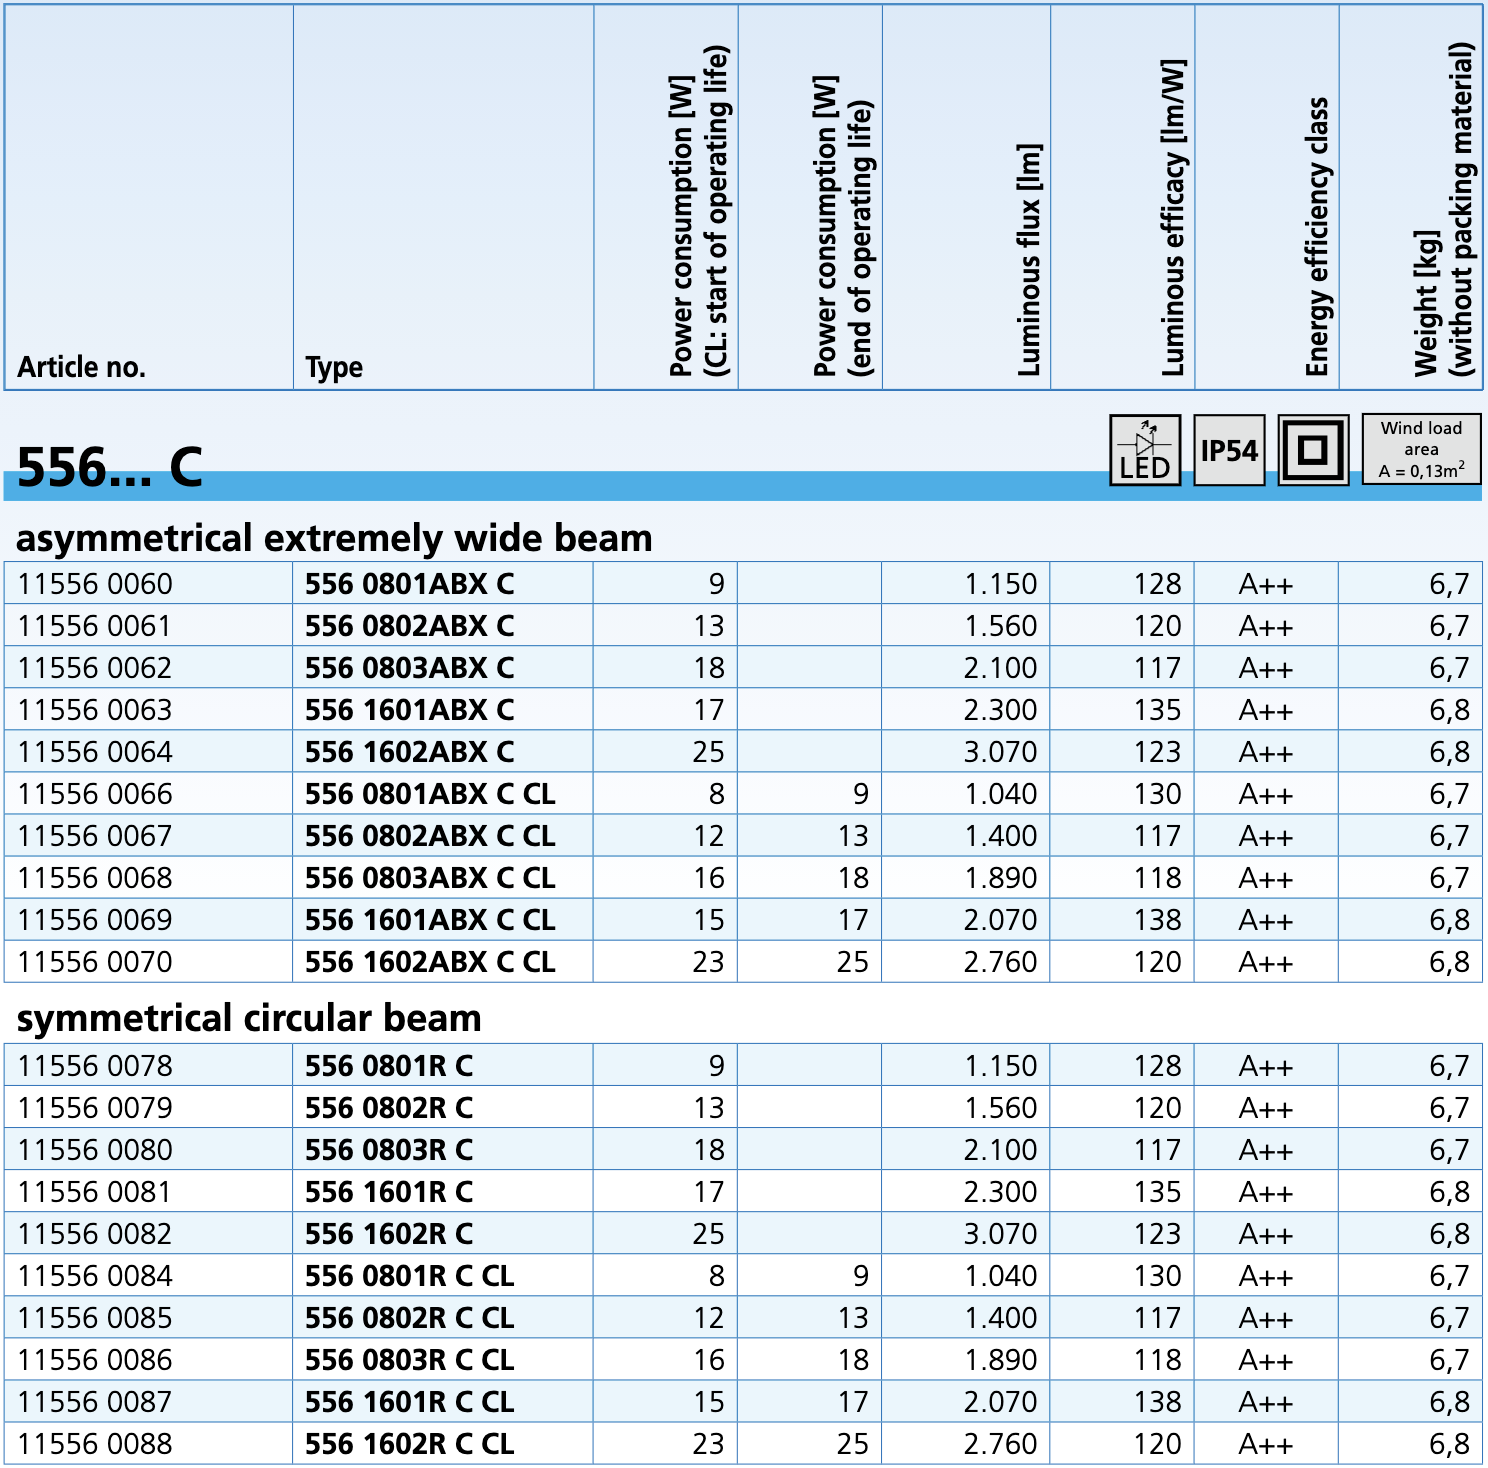Click efficacy 138 in 11556 0069 row
This screenshot has height=1468, width=1488.
[x=1158, y=920]
